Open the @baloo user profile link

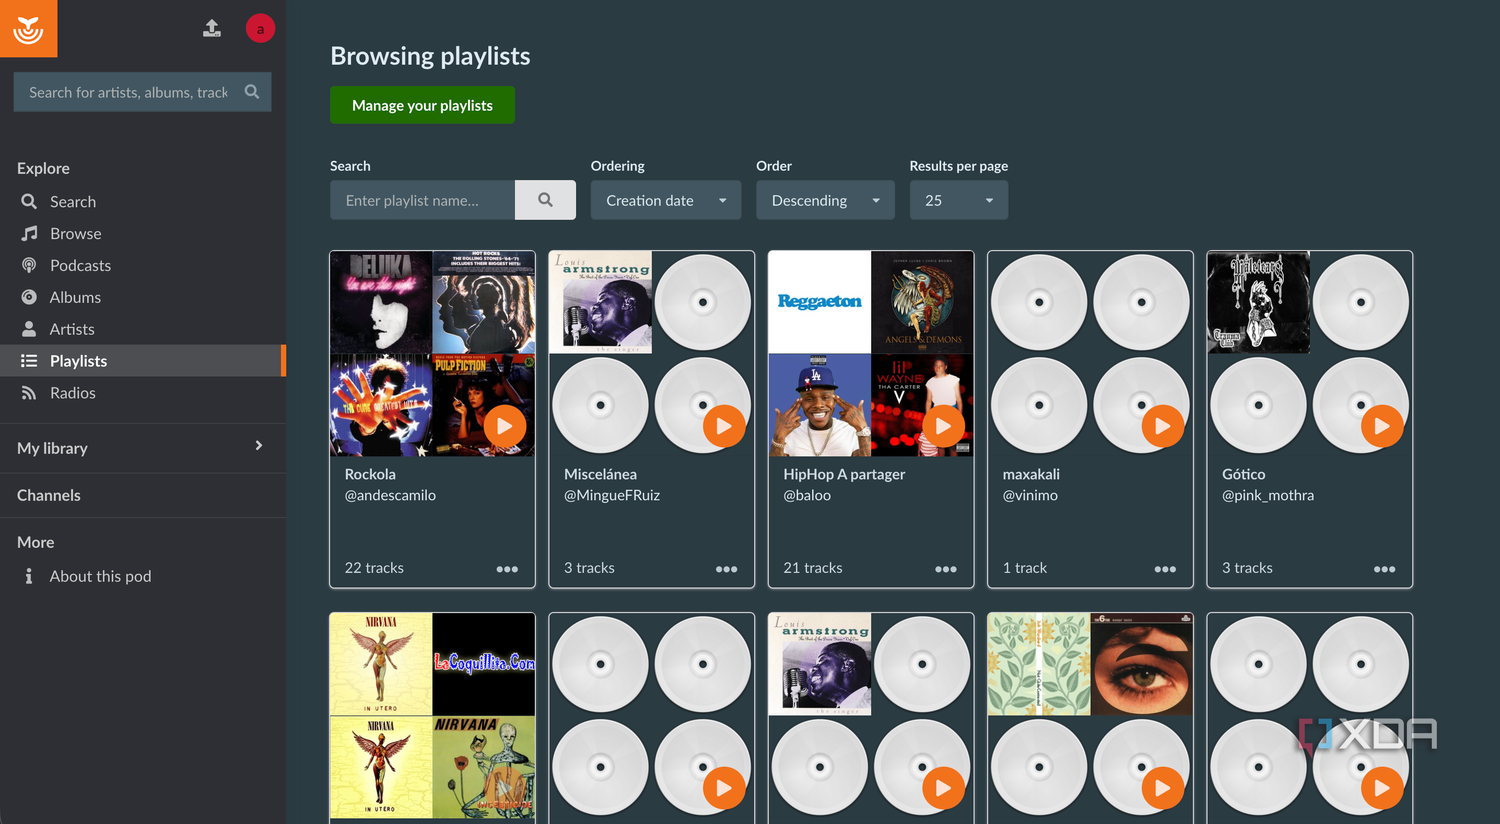point(807,495)
